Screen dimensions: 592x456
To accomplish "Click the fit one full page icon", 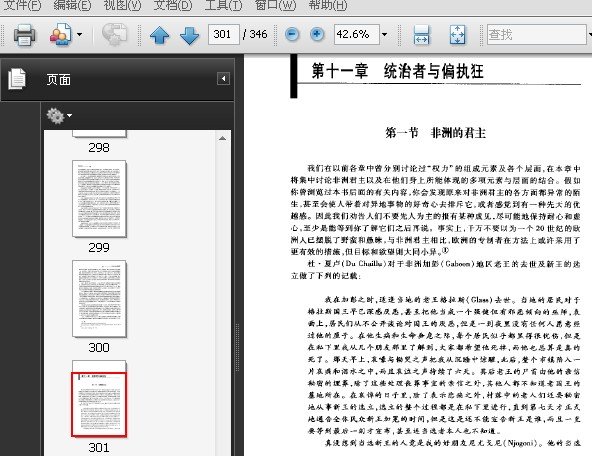I will 458,35.
